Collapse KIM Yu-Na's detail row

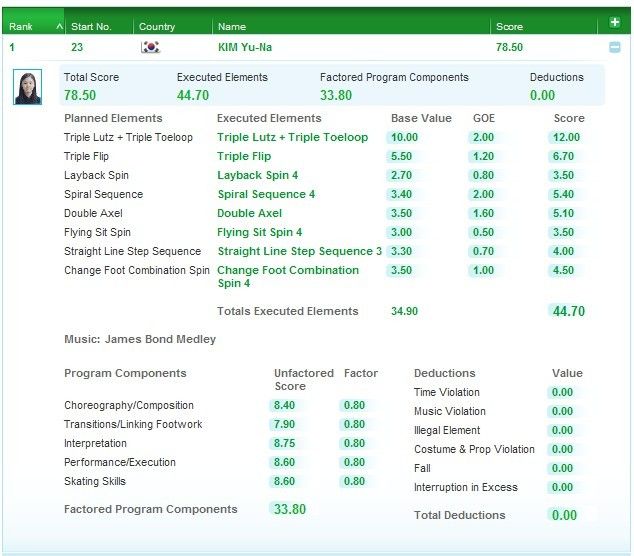[x=615, y=47]
